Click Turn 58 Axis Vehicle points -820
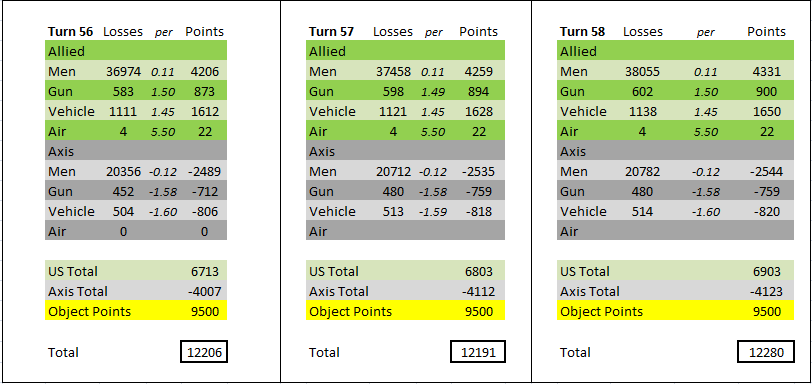This screenshot has width=812, height=384. (x=766, y=212)
